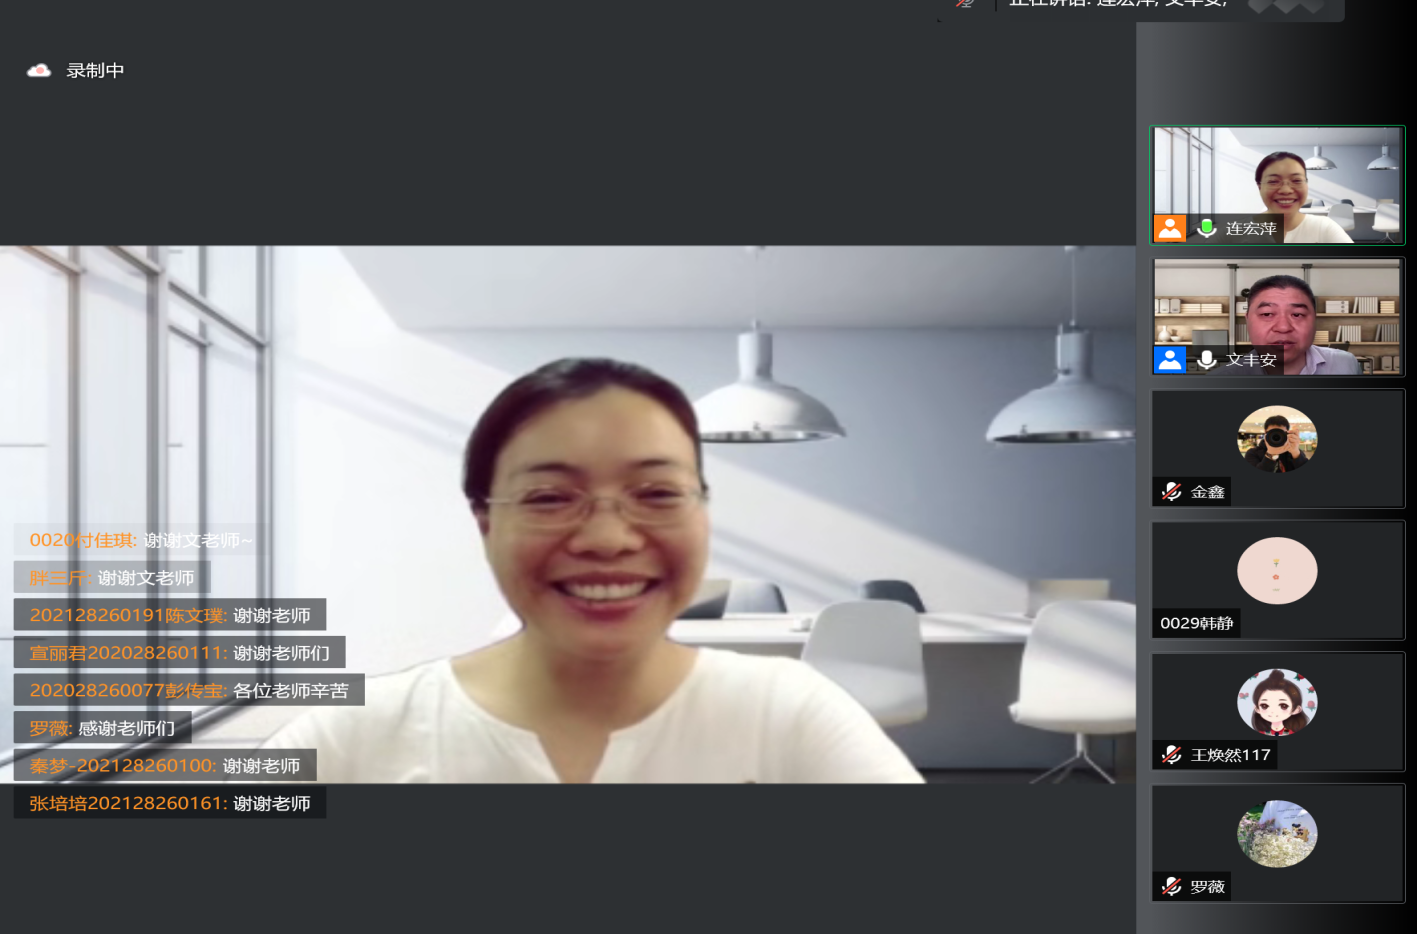Click the 0029韩静 name label
The image size is (1418, 935).
click(1197, 623)
